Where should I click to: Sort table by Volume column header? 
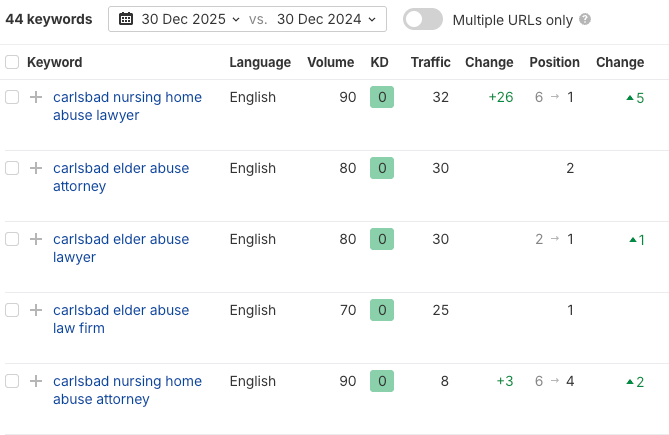point(330,62)
